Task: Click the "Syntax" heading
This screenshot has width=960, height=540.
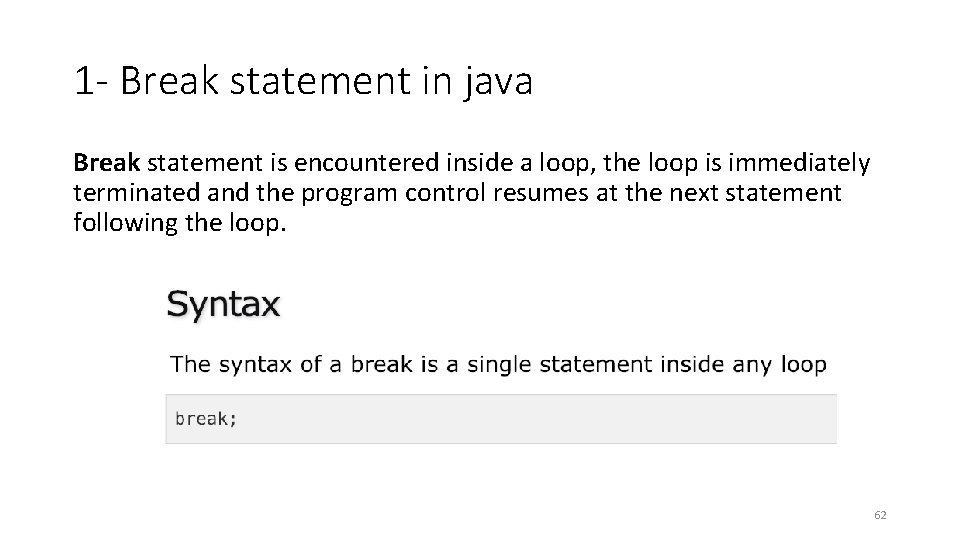Action: (x=223, y=304)
